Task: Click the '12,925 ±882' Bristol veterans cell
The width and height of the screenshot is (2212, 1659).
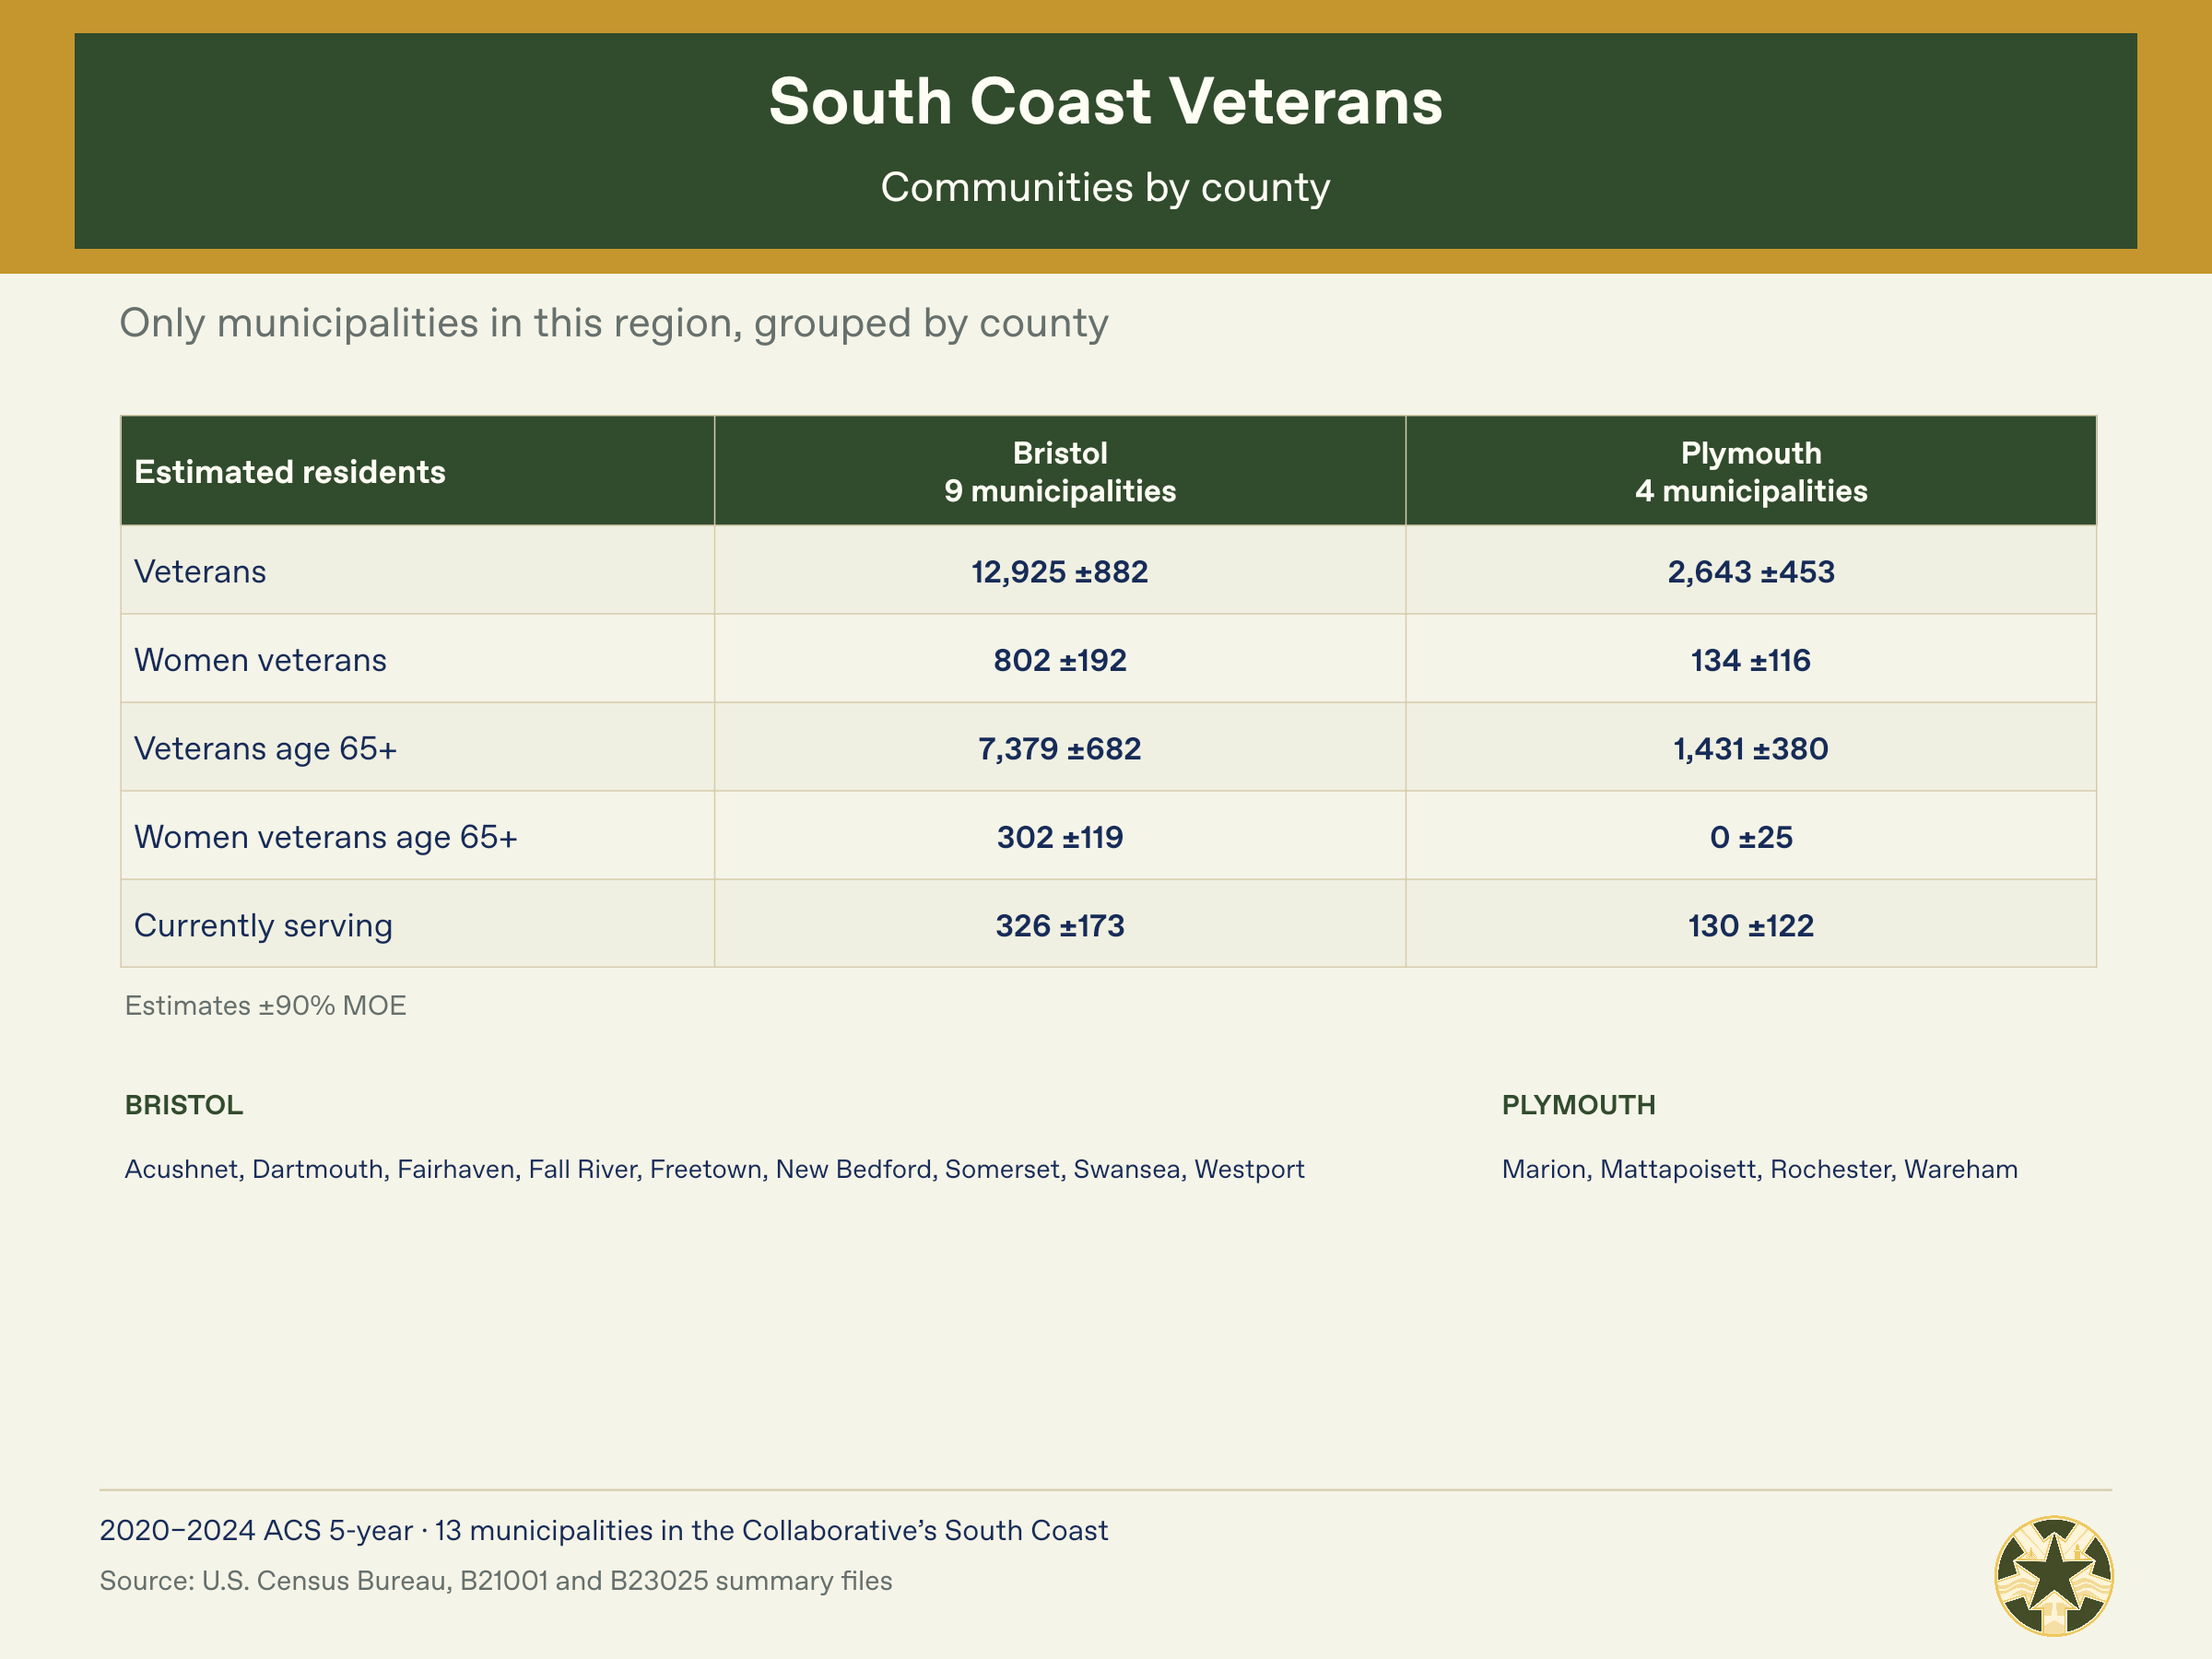Action: coord(1060,571)
